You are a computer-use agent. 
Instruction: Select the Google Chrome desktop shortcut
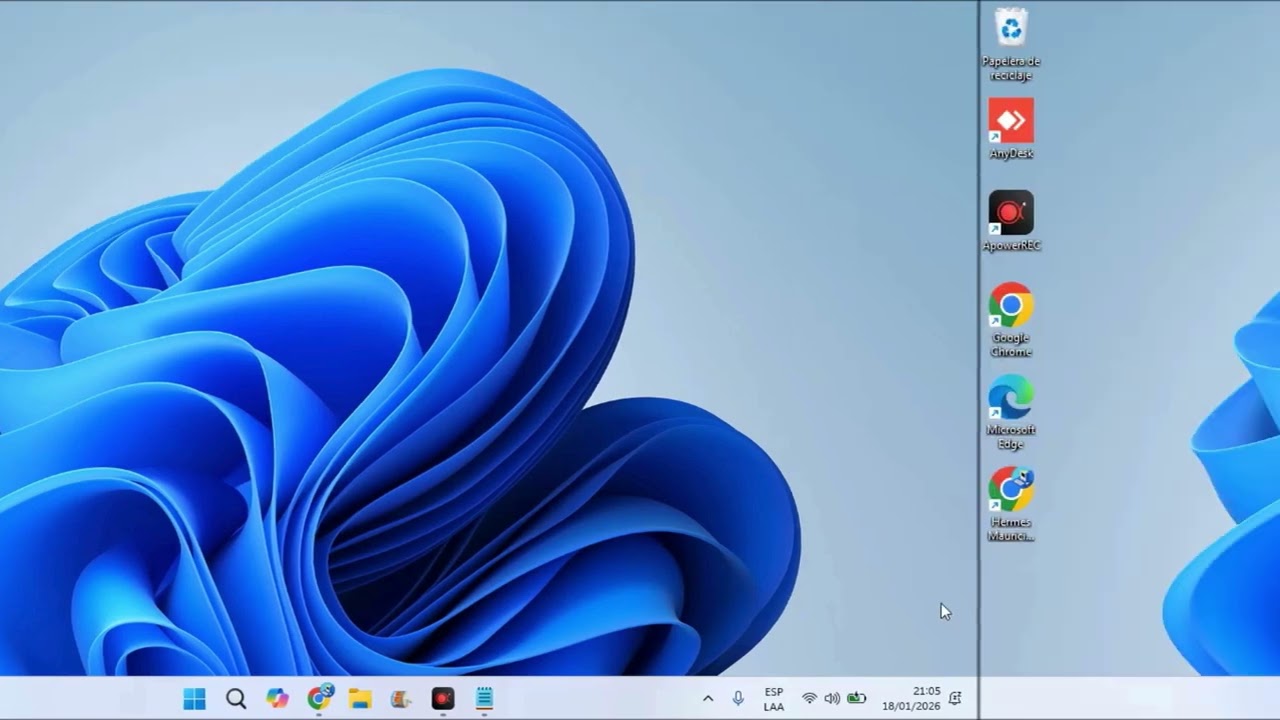coord(1011,320)
